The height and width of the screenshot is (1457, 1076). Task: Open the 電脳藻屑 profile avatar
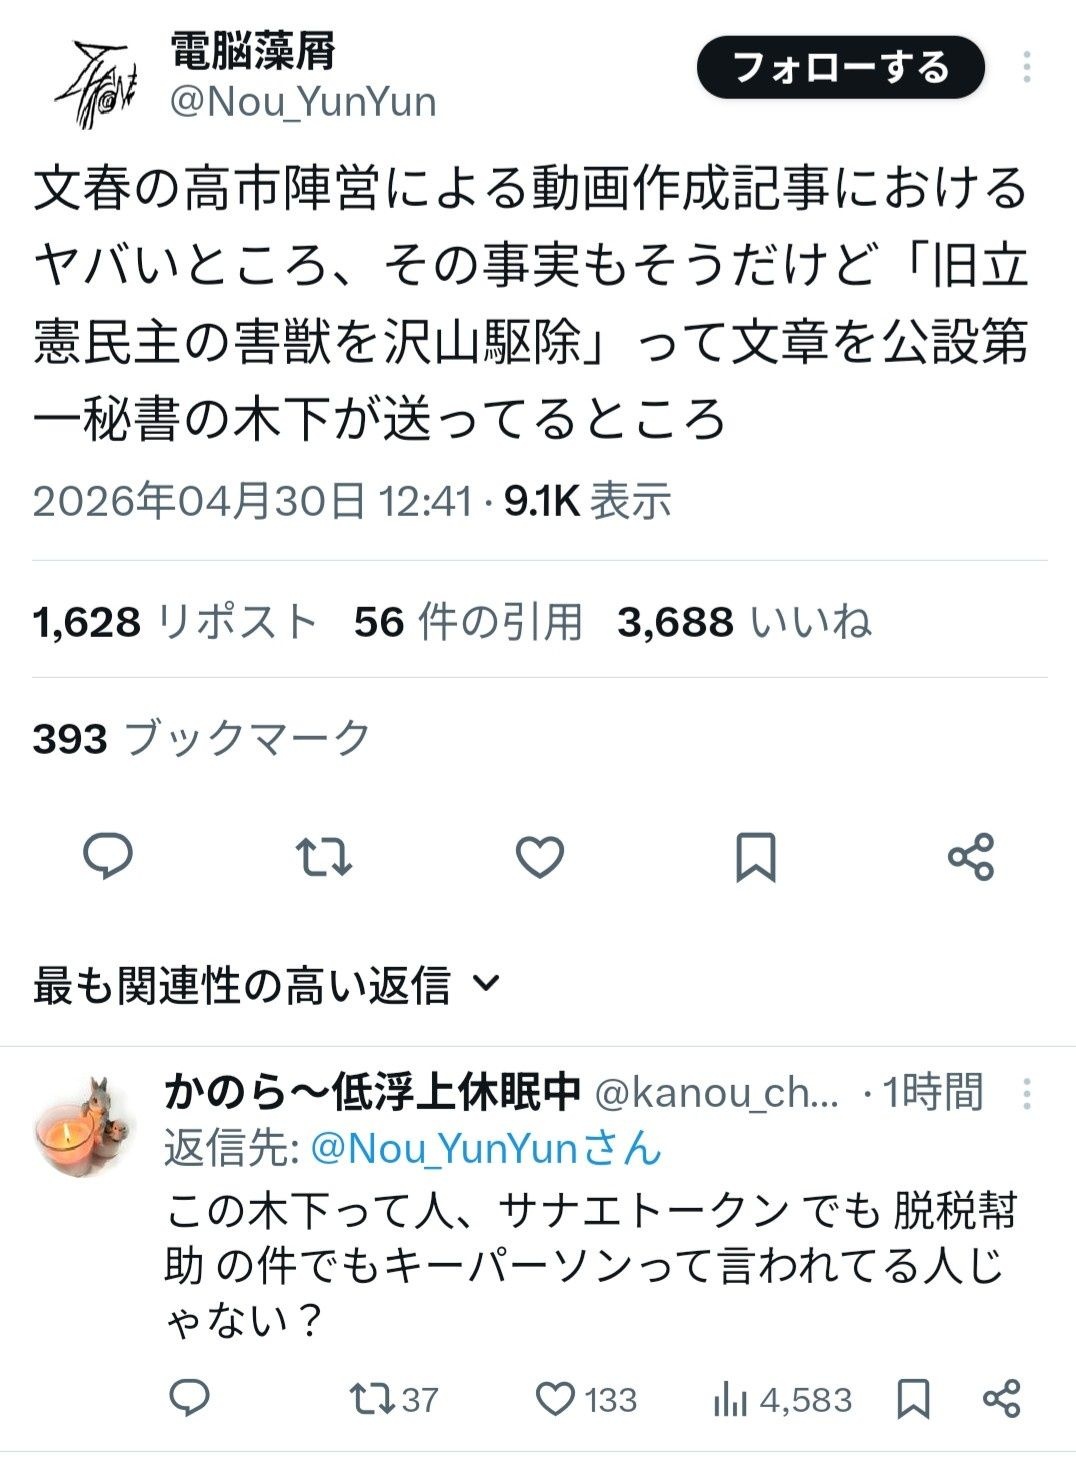[96, 84]
